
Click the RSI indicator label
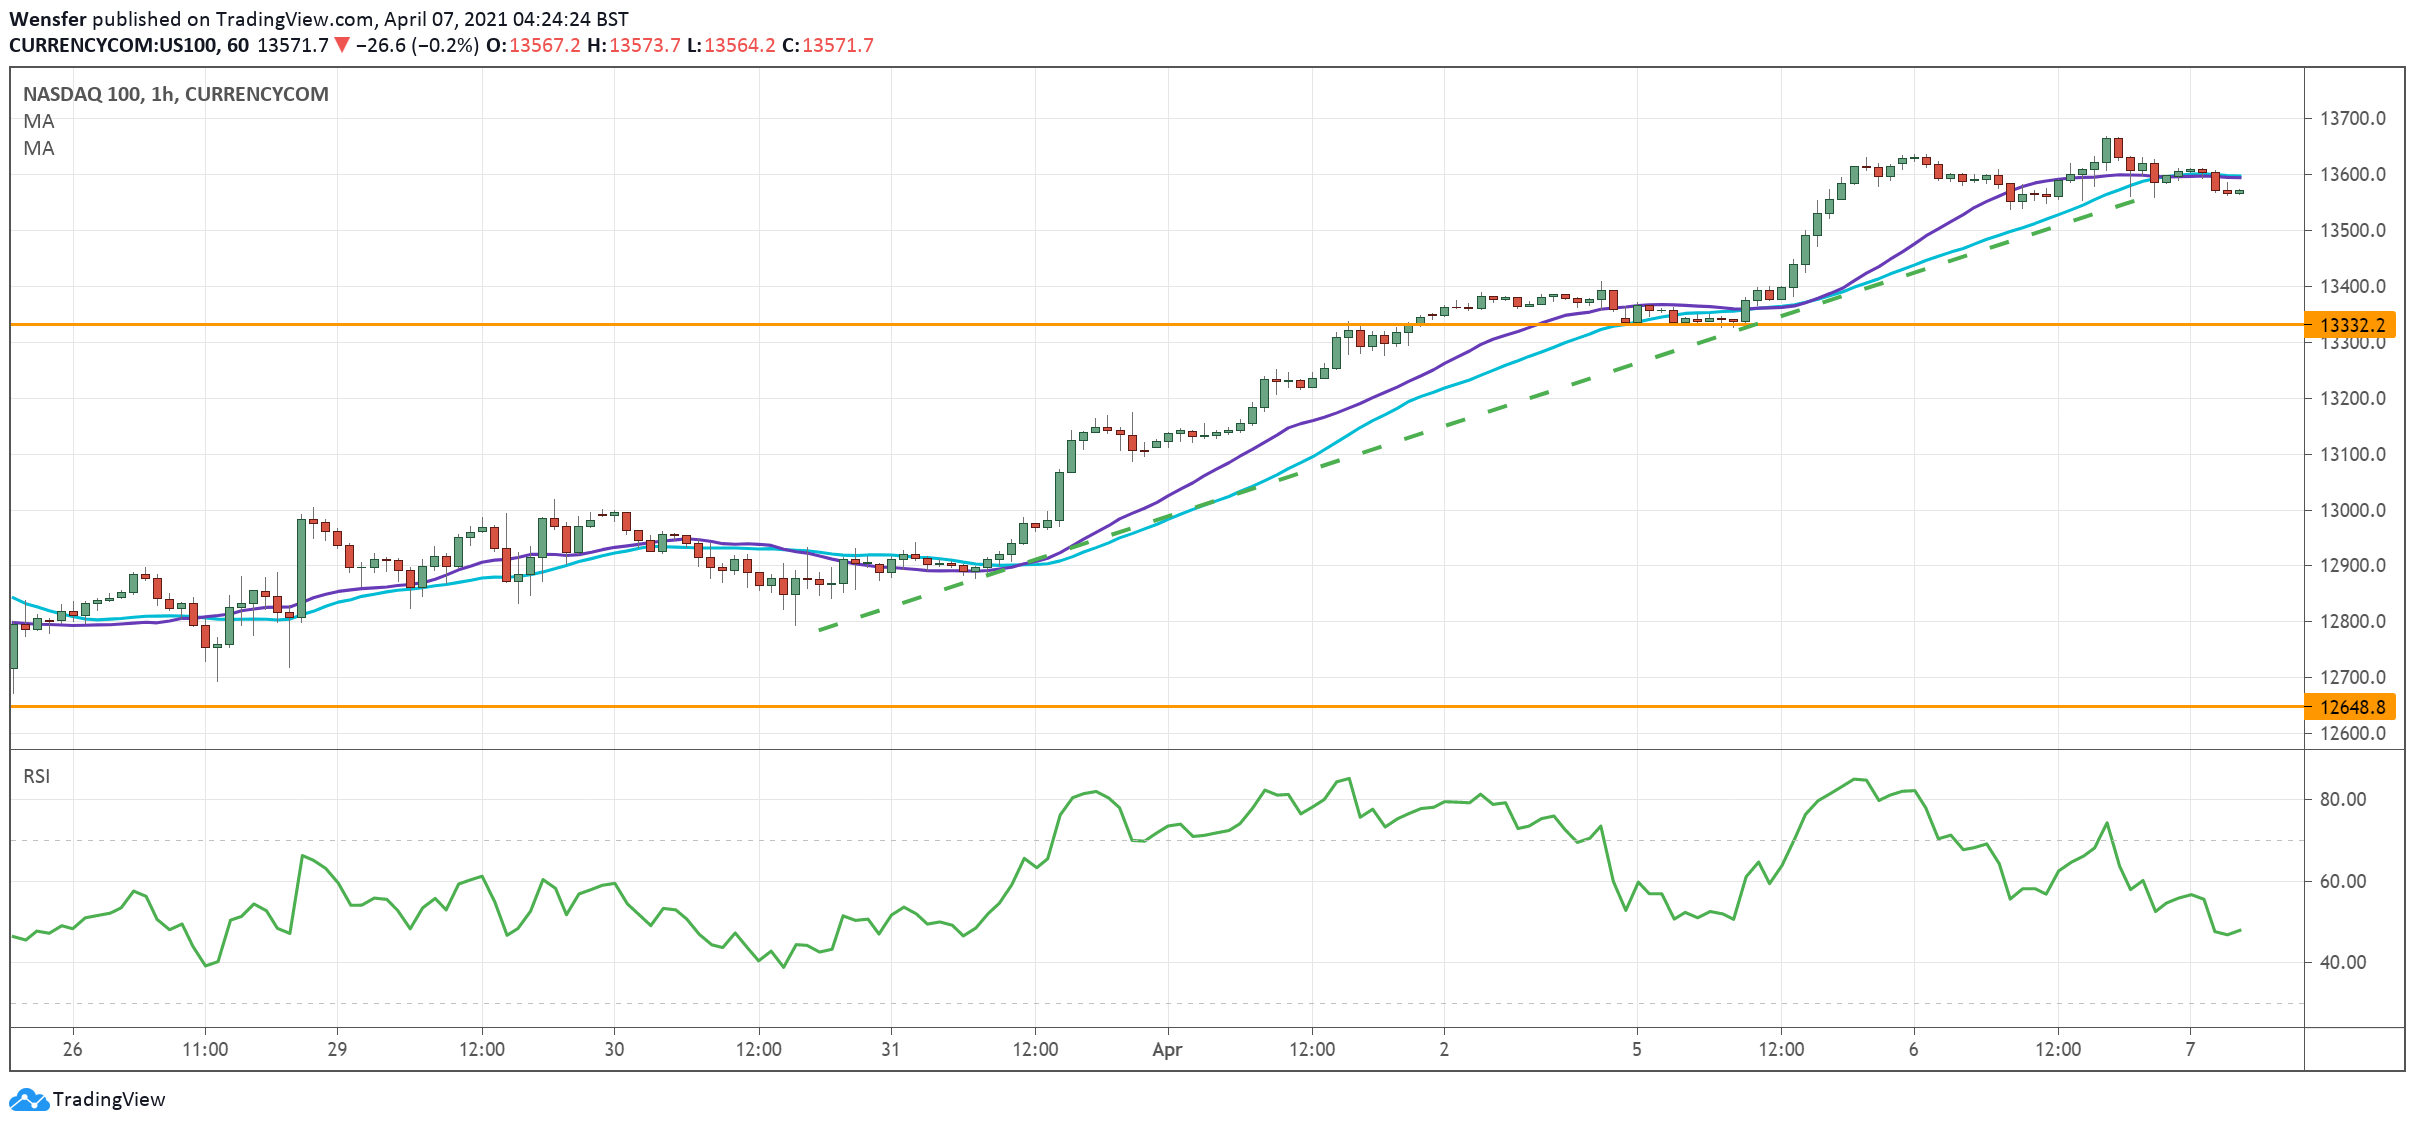pyautogui.click(x=37, y=776)
